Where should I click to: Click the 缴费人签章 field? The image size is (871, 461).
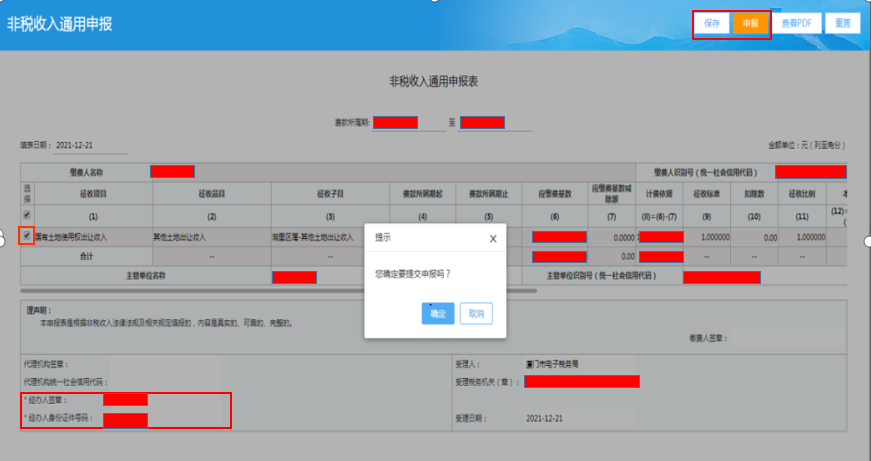(788, 337)
